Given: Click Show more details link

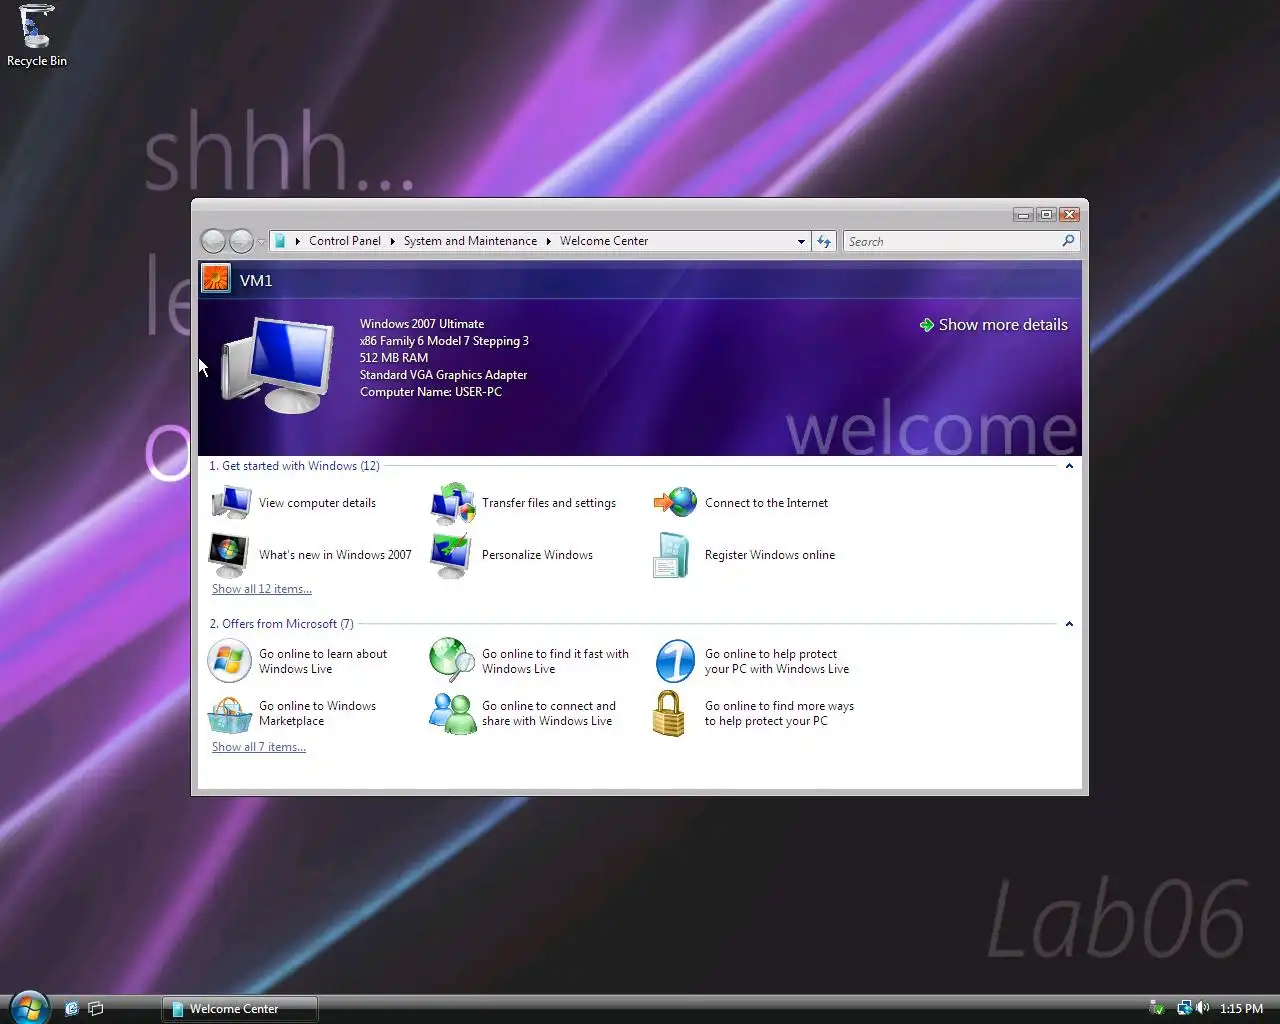Looking at the screenshot, I should pos(994,325).
